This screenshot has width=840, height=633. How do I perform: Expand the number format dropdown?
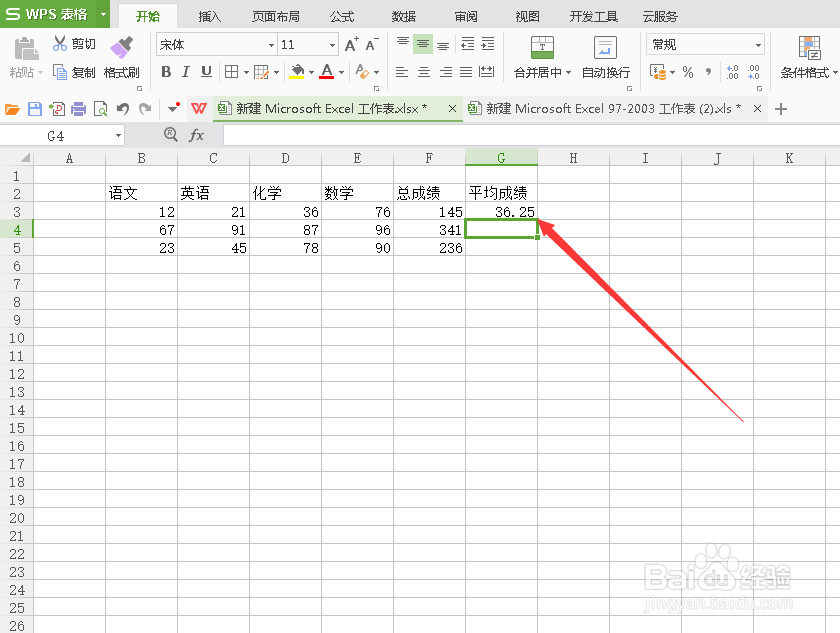point(758,45)
